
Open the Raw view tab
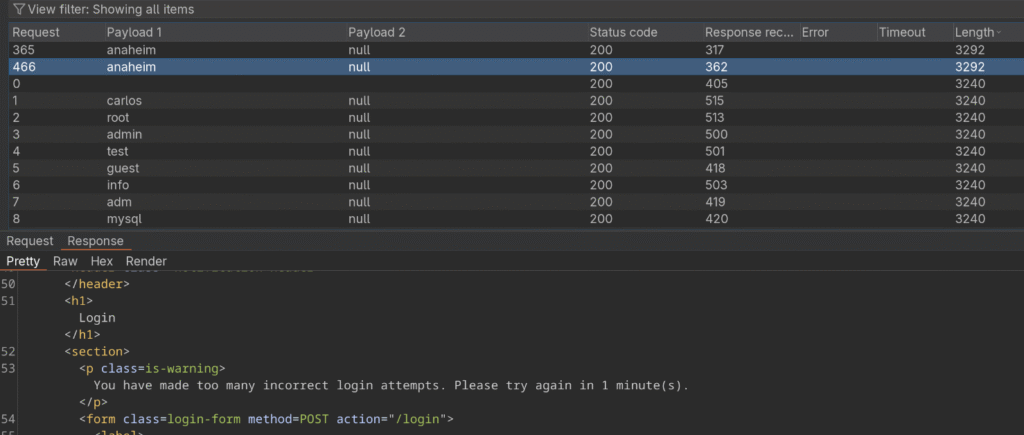point(65,261)
